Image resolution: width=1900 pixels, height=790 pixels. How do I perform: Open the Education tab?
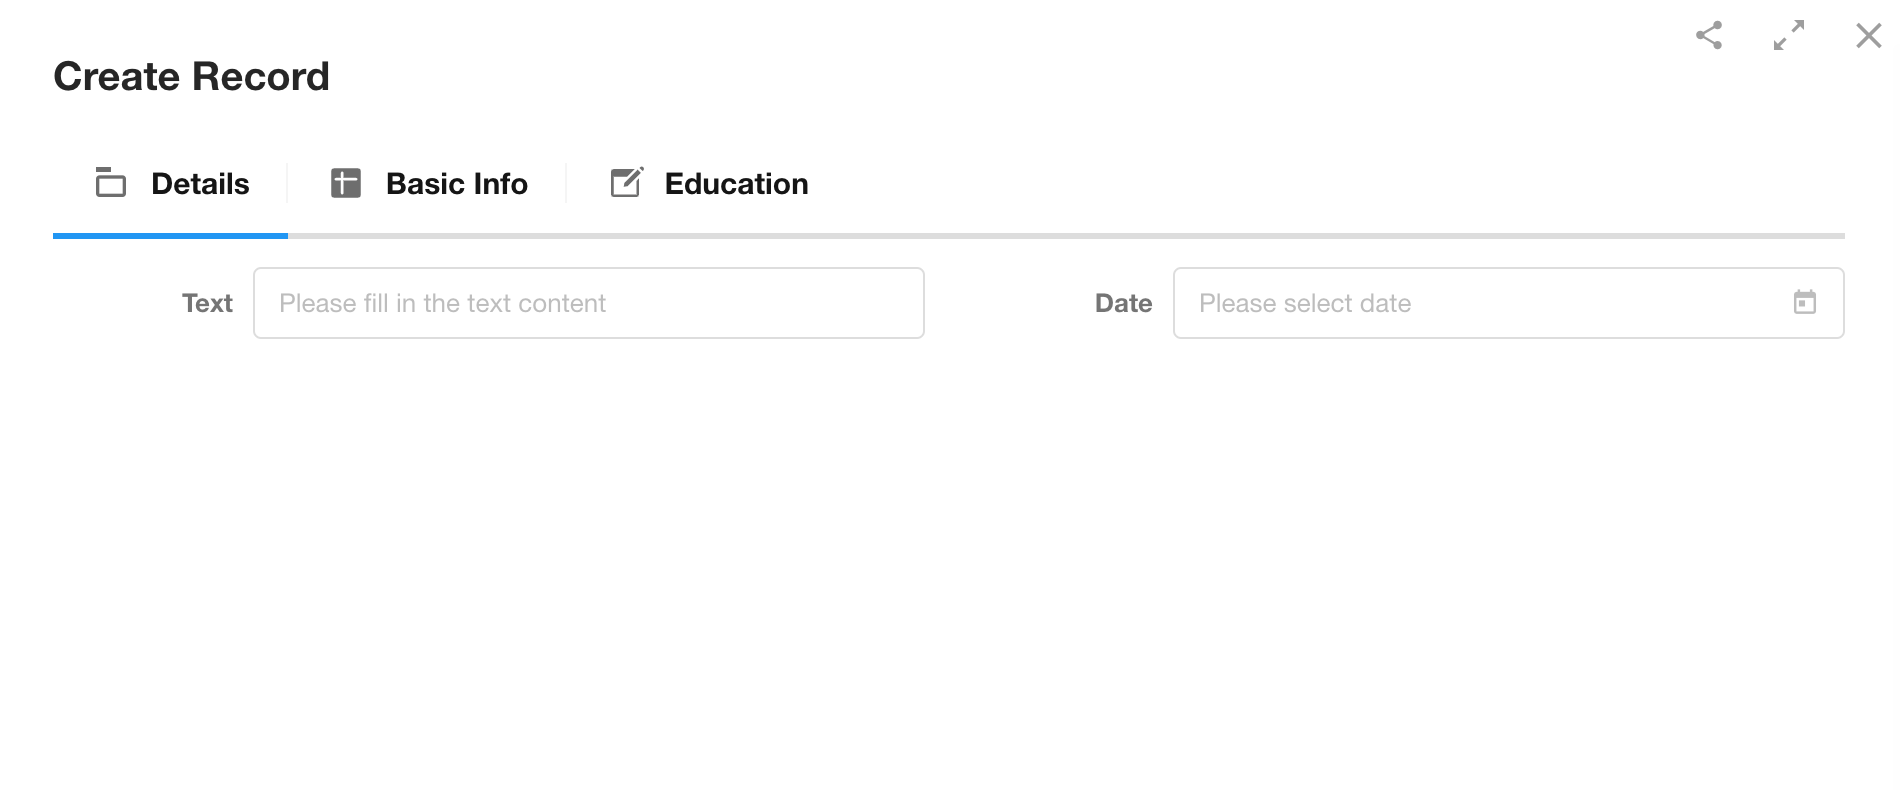[736, 184]
